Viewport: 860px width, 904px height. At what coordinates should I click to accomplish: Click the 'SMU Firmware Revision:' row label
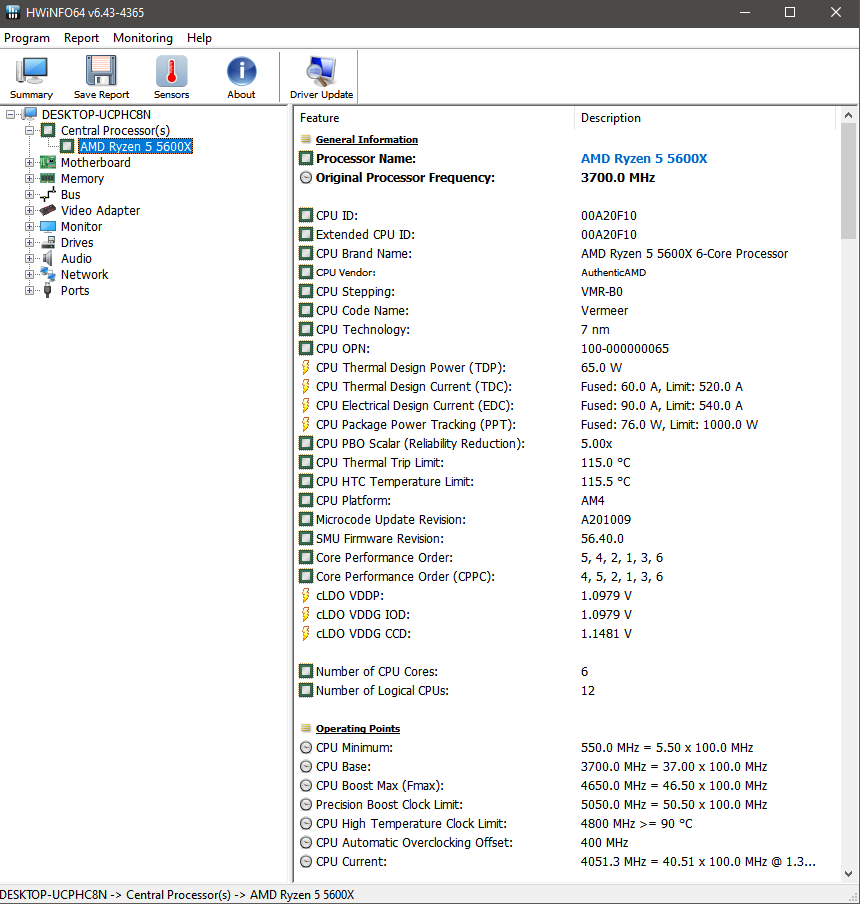(380, 538)
